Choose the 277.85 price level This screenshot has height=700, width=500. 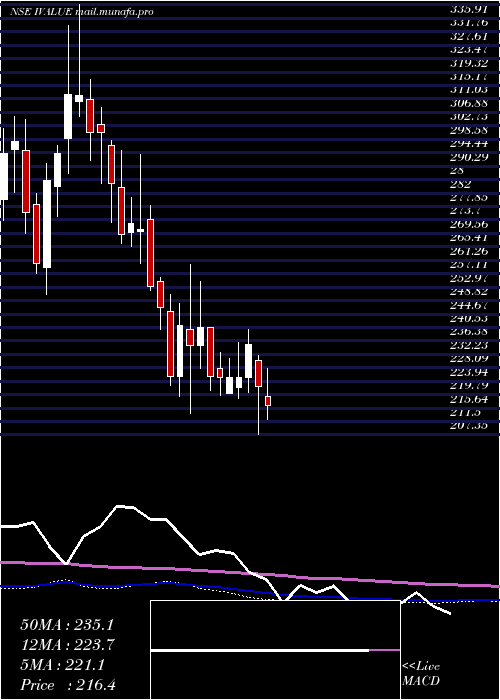click(x=468, y=197)
